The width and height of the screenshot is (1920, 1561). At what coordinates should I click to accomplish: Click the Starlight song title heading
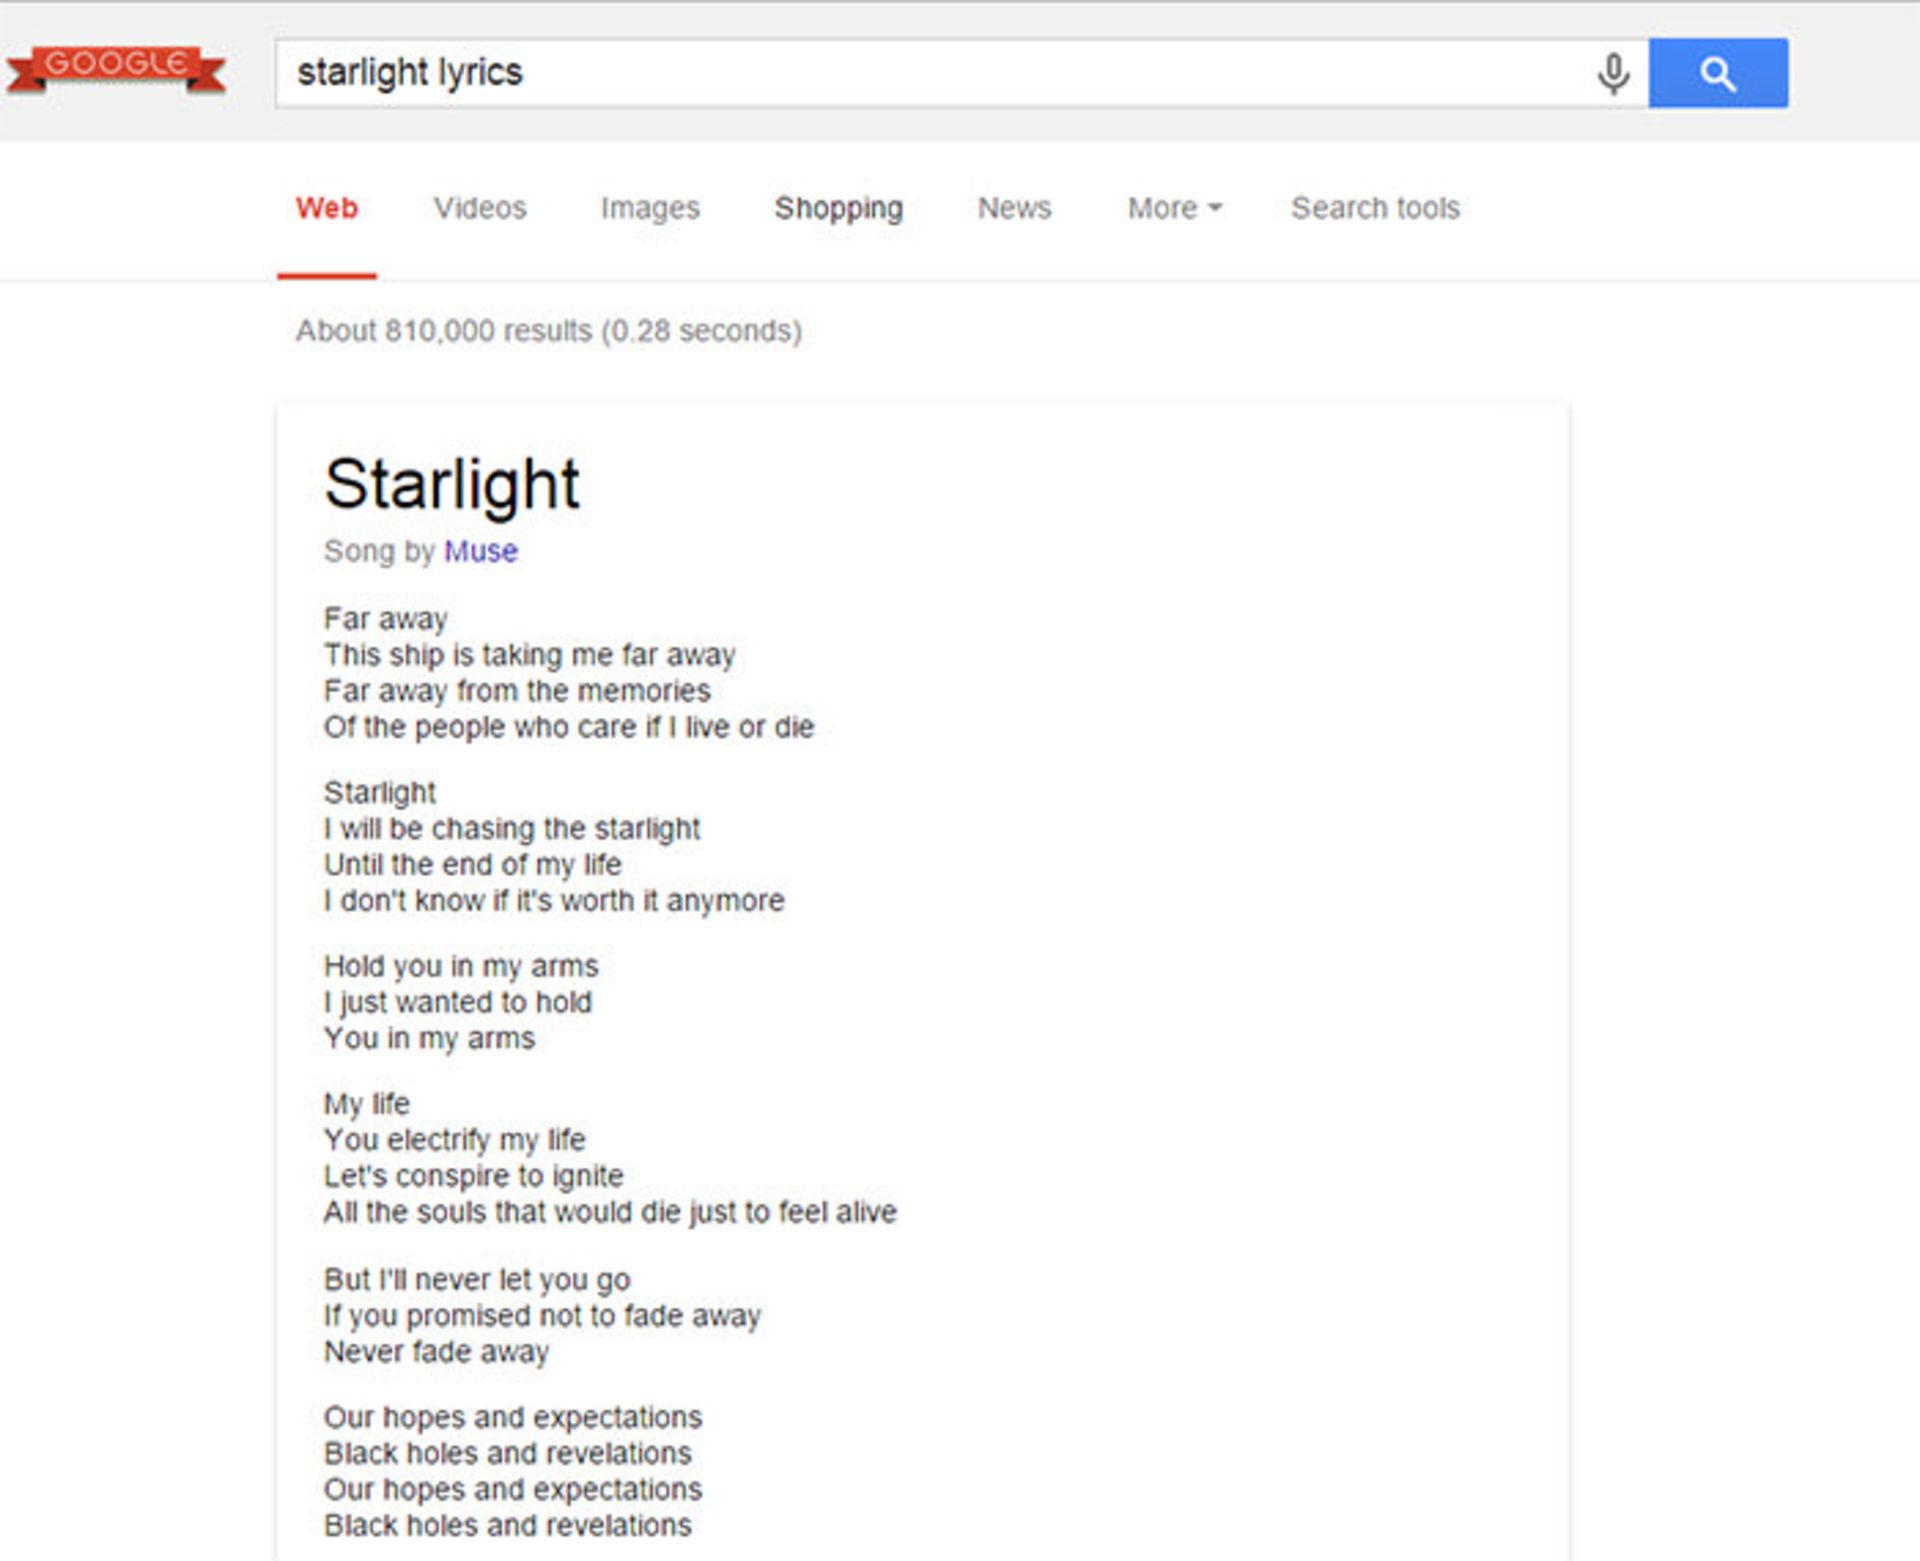[x=451, y=484]
